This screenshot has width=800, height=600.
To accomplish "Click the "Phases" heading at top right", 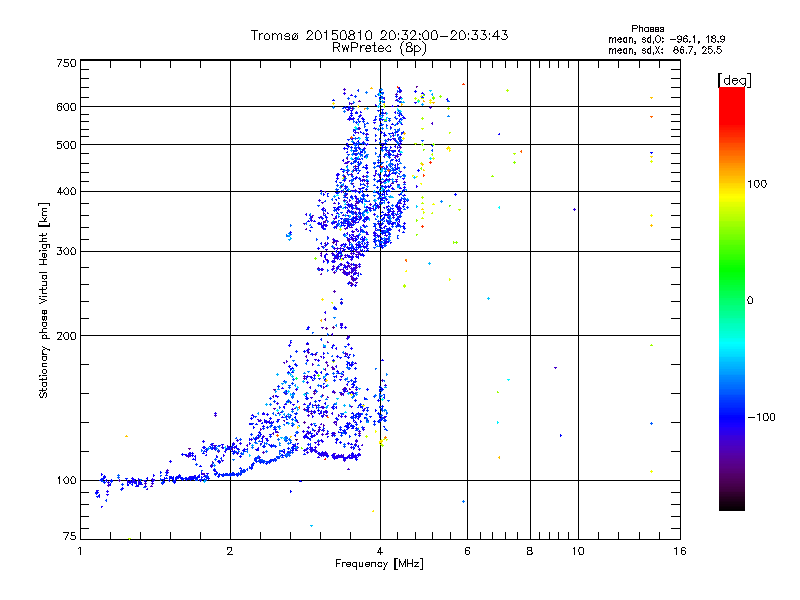I will [647, 29].
